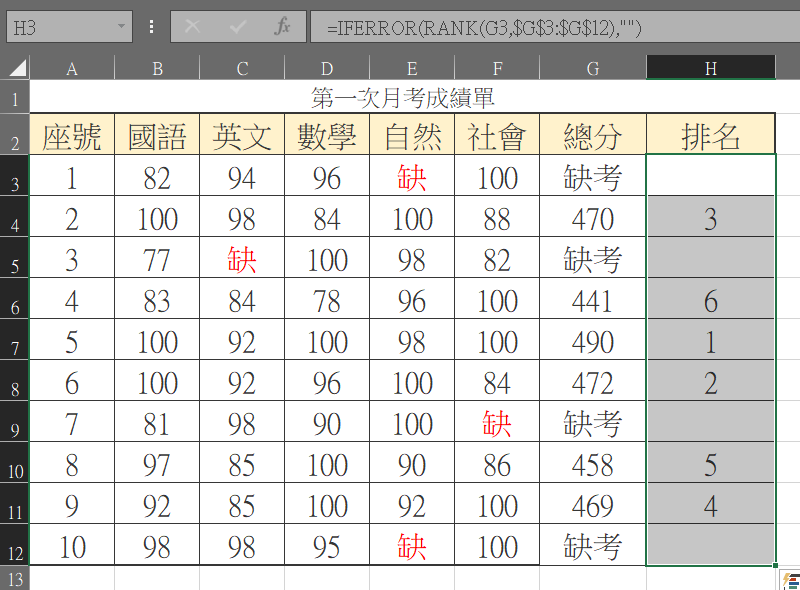Select row 13 header

click(15, 578)
